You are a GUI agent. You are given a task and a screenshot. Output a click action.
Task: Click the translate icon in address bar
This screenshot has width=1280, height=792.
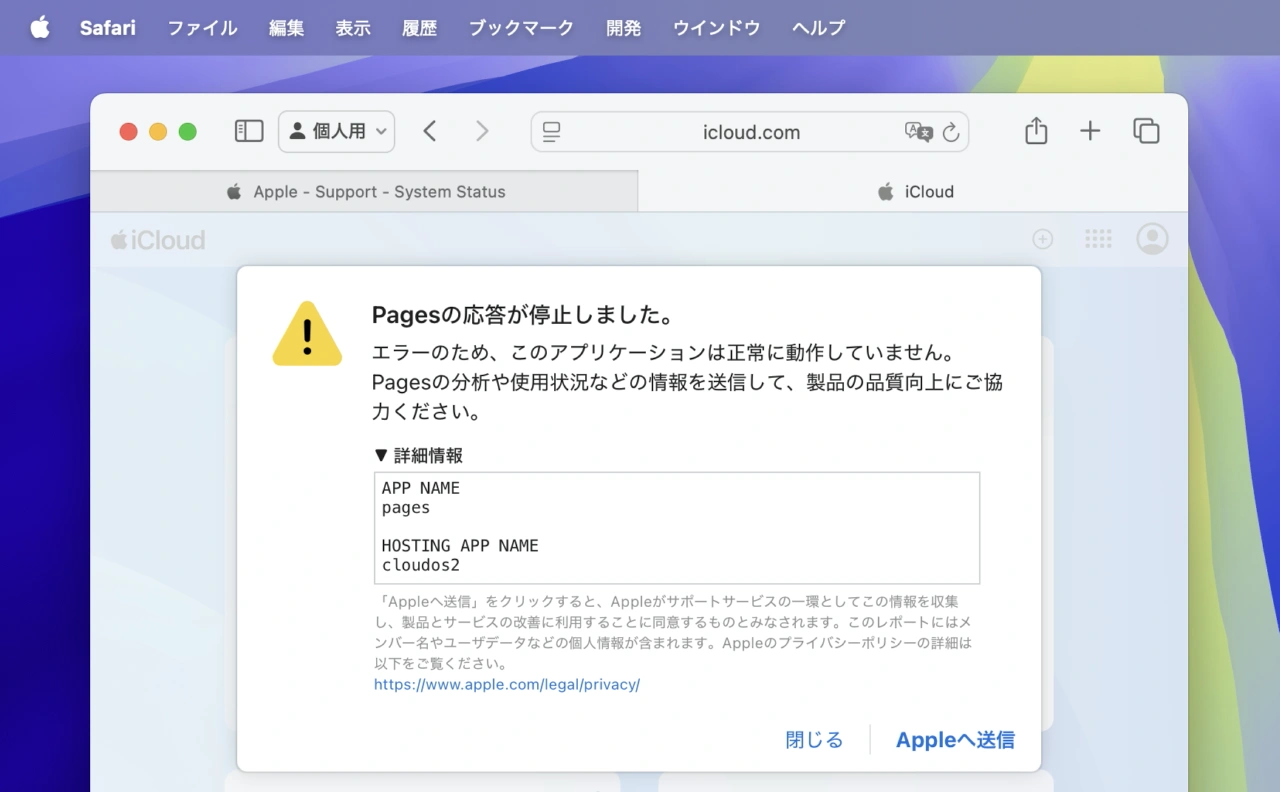click(917, 132)
